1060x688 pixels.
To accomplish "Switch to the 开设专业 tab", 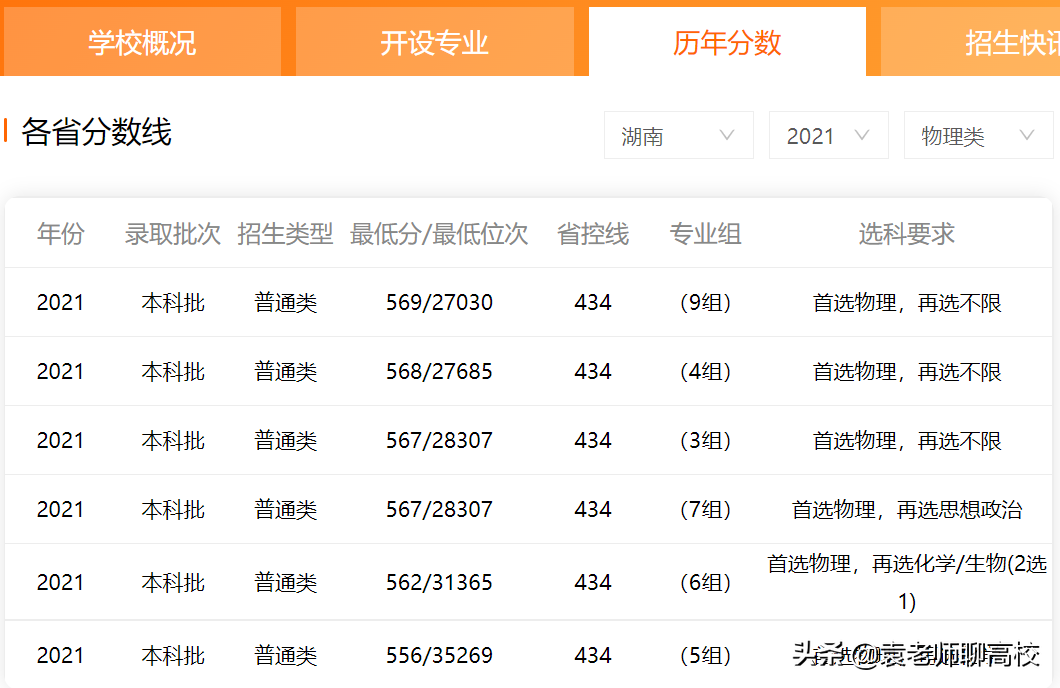I will pyautogui.click(x=435, y=40).
